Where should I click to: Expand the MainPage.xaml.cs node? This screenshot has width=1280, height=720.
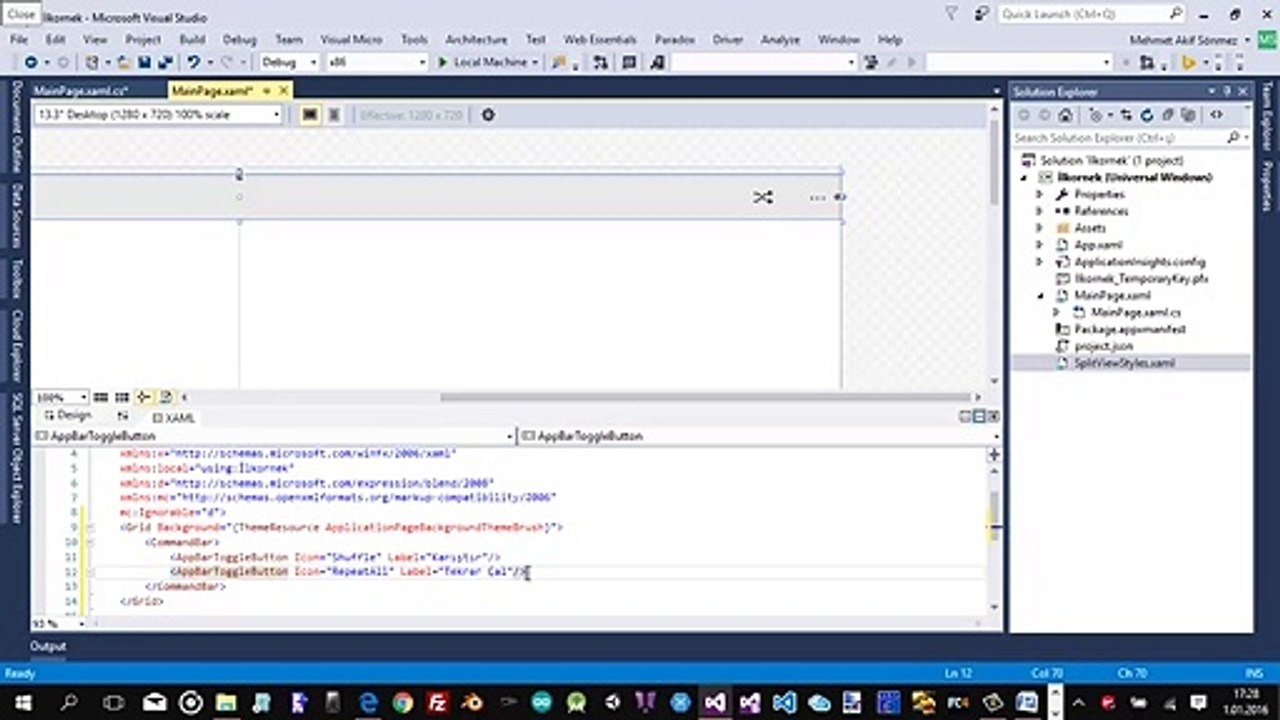coord(1056,313)
